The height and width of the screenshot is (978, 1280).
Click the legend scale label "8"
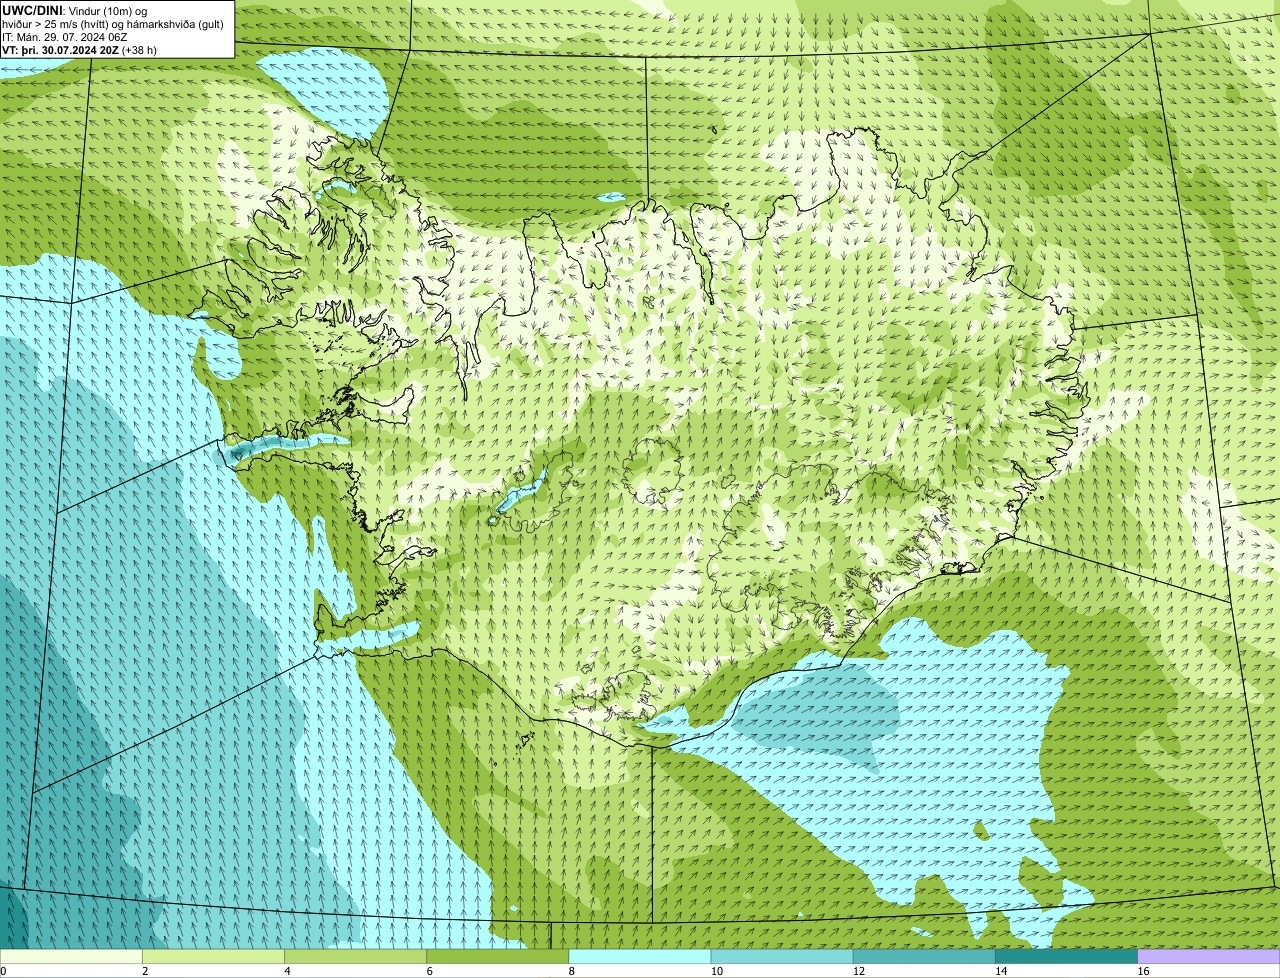571,971
